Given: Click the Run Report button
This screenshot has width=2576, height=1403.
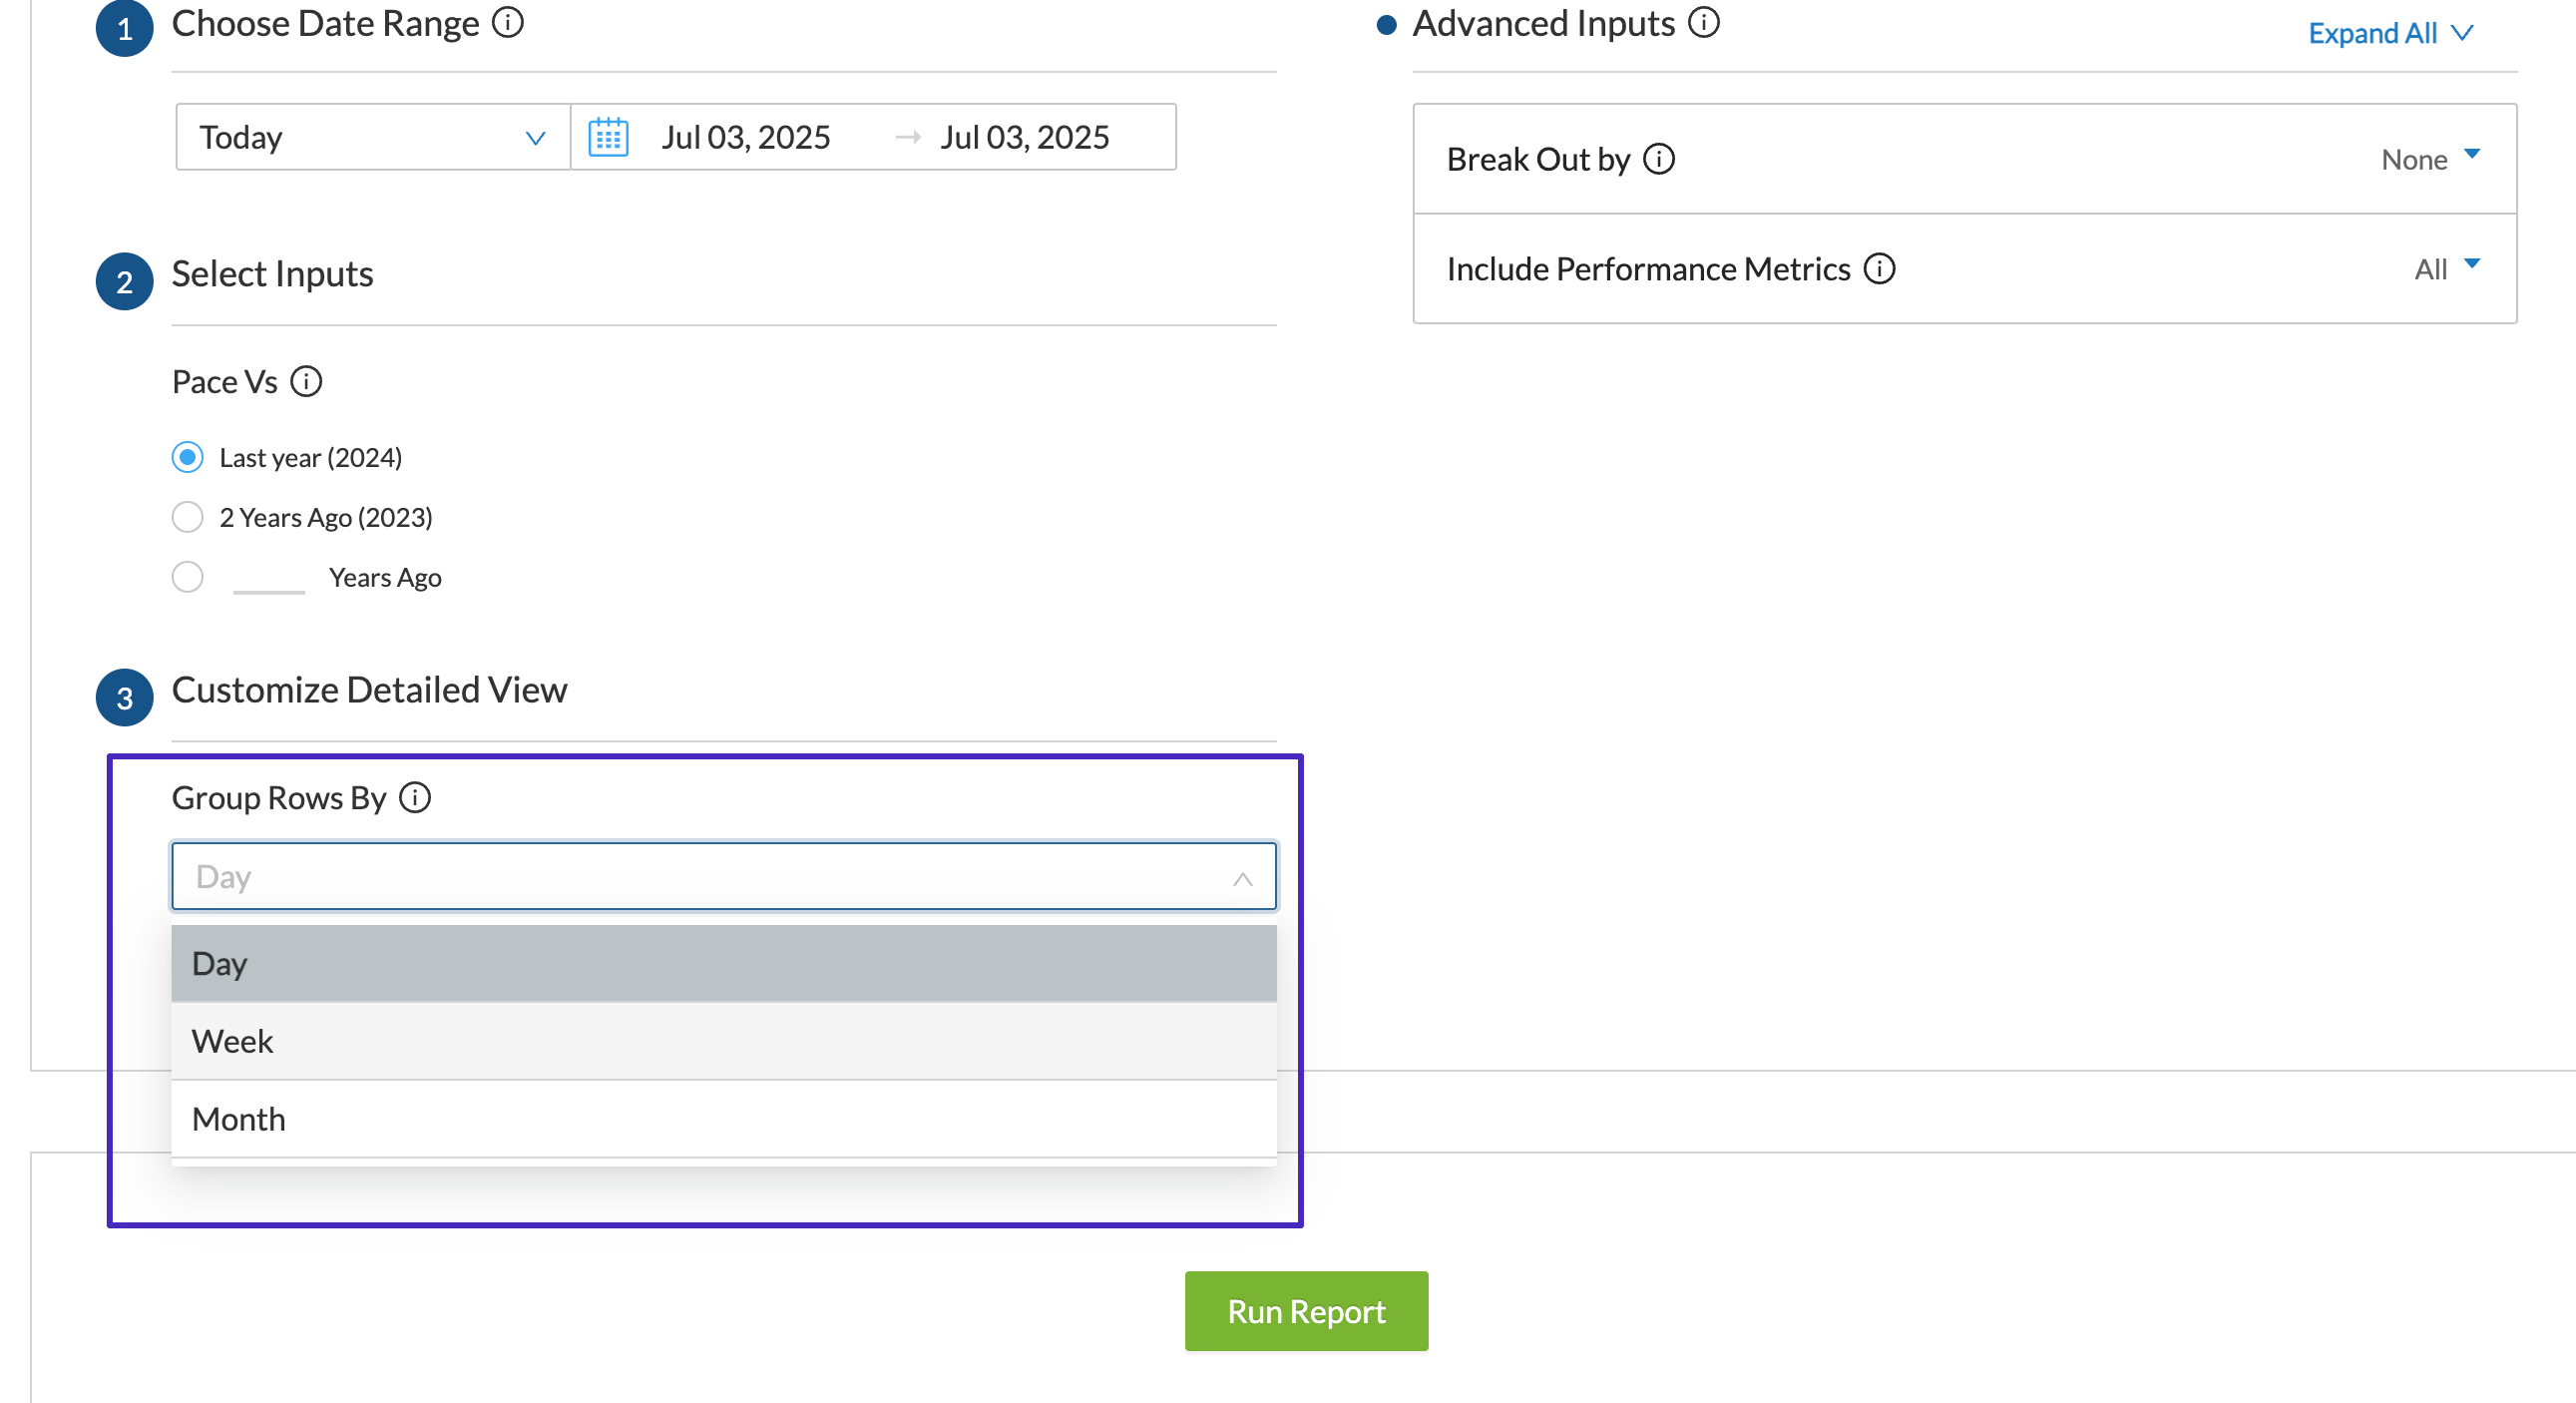Looking at the screenshot, I should pyautogui.click(x=1306, y=1311).
